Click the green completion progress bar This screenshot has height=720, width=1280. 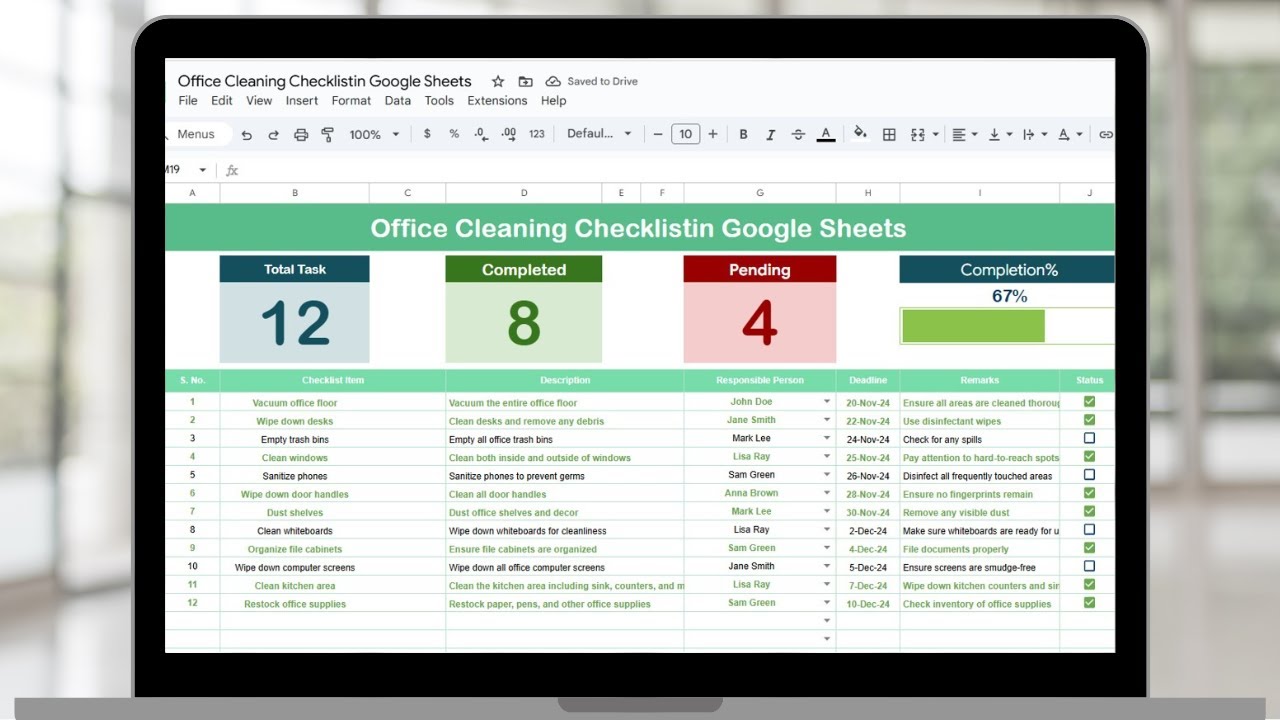[973, 326]
